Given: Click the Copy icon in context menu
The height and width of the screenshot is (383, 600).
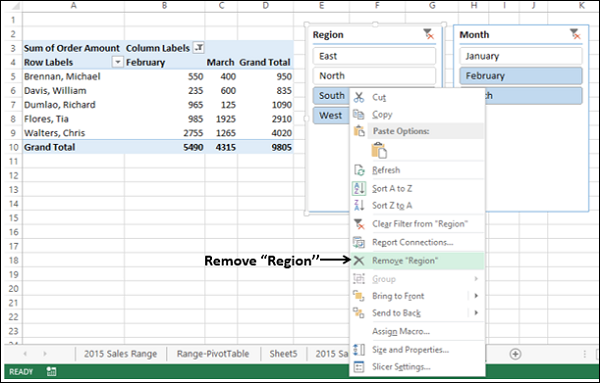Looking at the screenshot, I should pos(359,114).
